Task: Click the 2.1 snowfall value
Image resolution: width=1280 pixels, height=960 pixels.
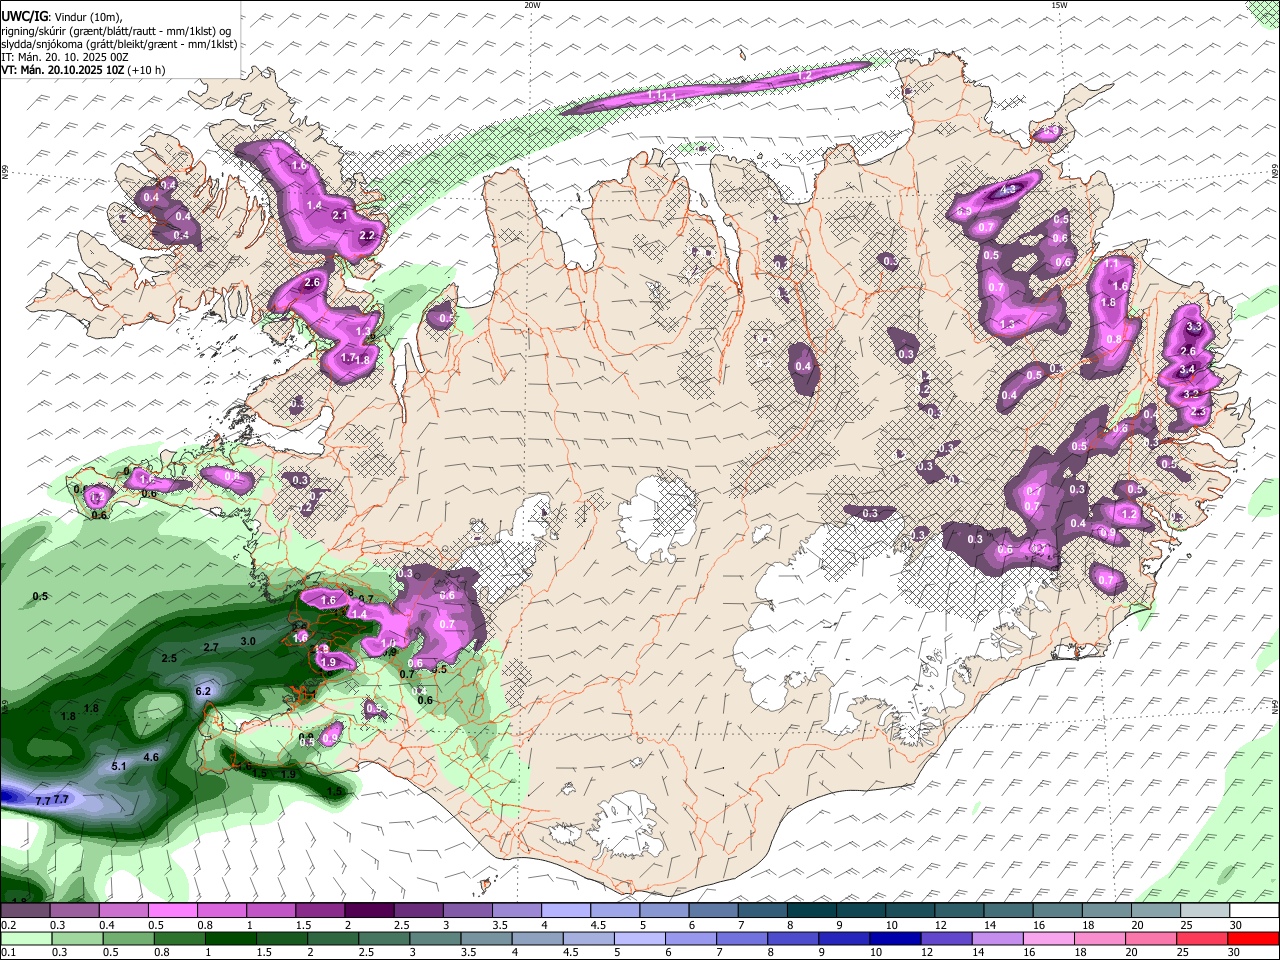Action: tap(339, 216)
